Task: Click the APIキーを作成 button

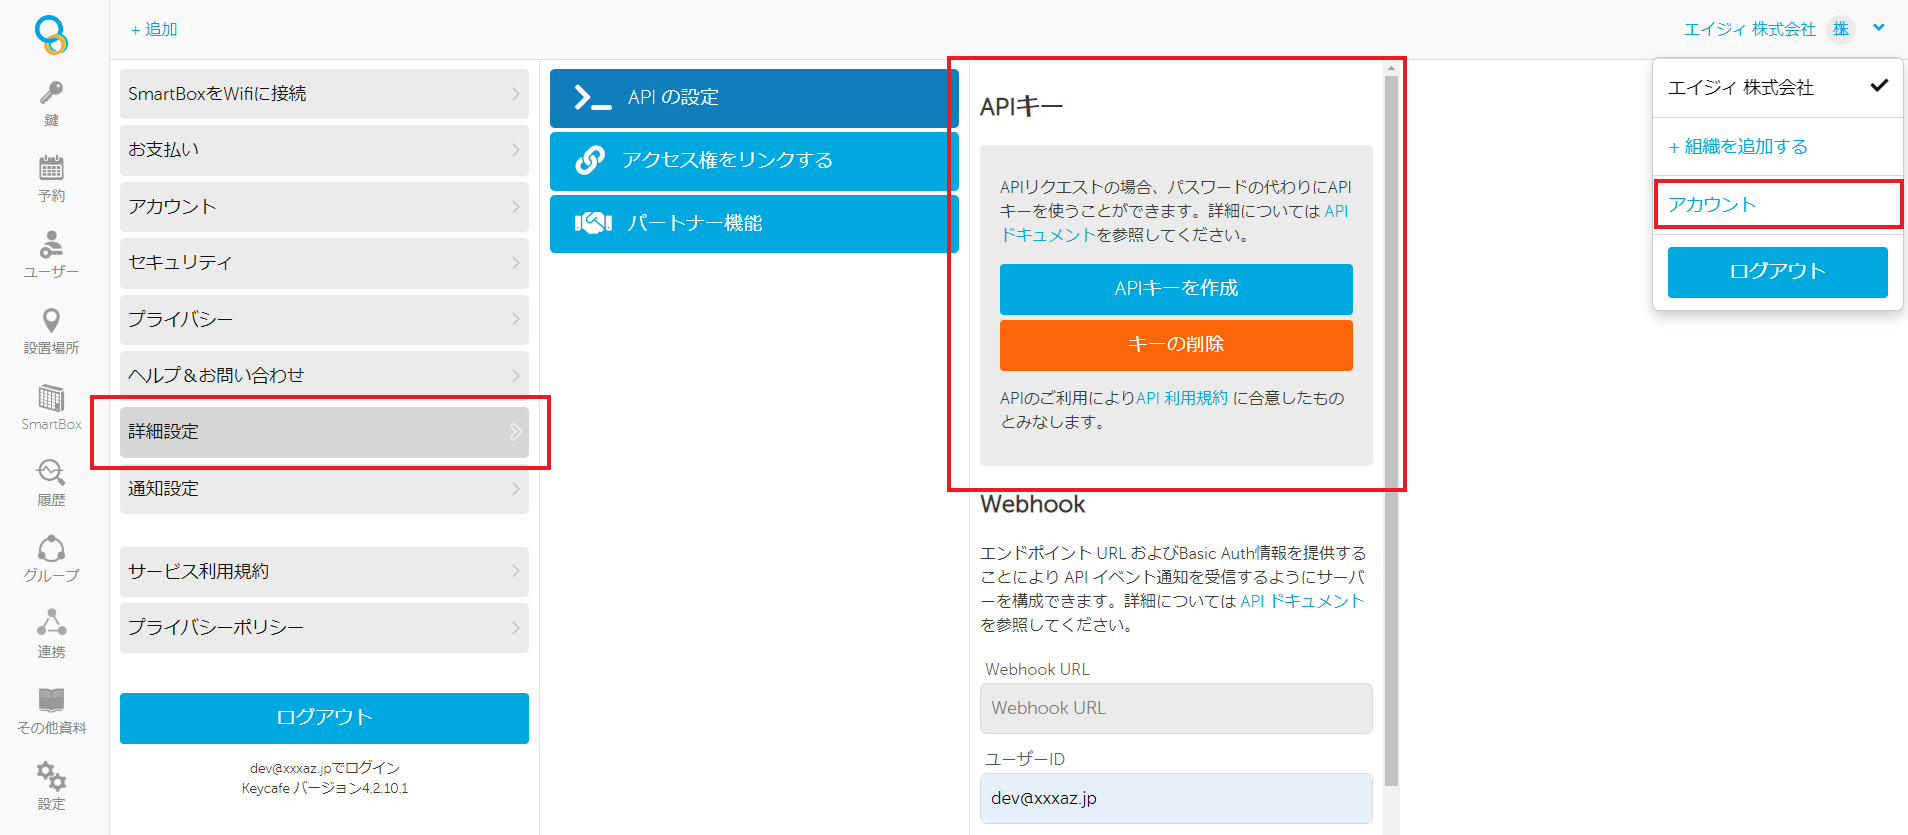Action: coord(1176,289)
